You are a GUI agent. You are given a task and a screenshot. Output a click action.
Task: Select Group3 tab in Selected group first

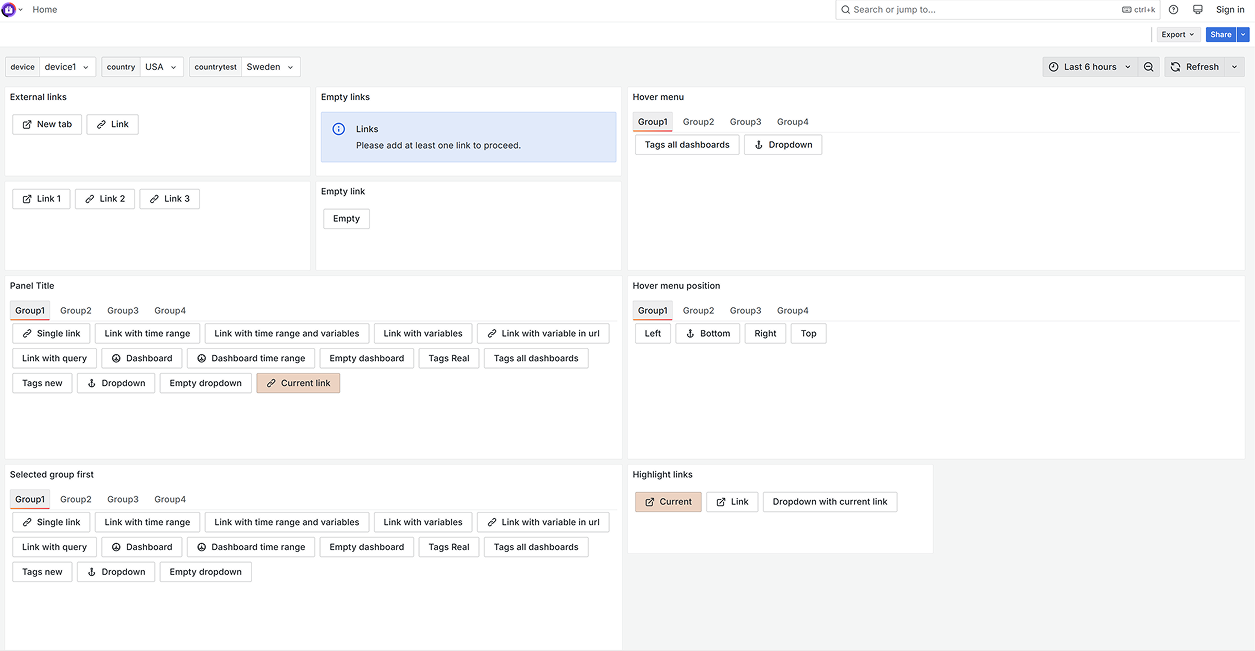(123, 500)
